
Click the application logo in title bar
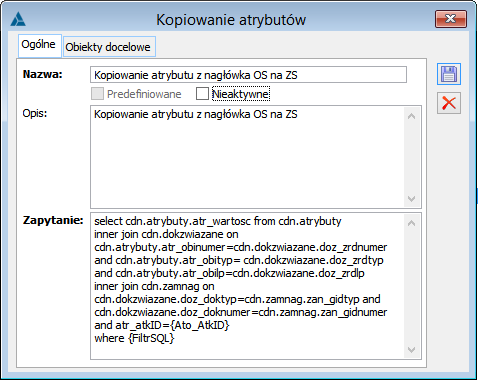click(18, 19)
